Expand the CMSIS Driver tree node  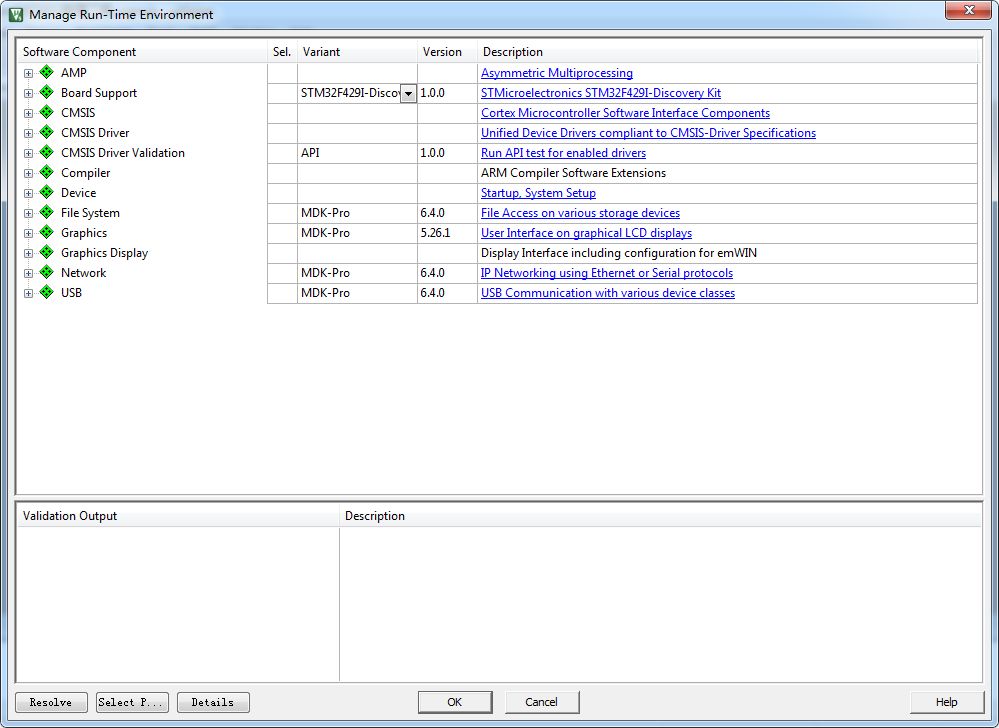point(28,133)
